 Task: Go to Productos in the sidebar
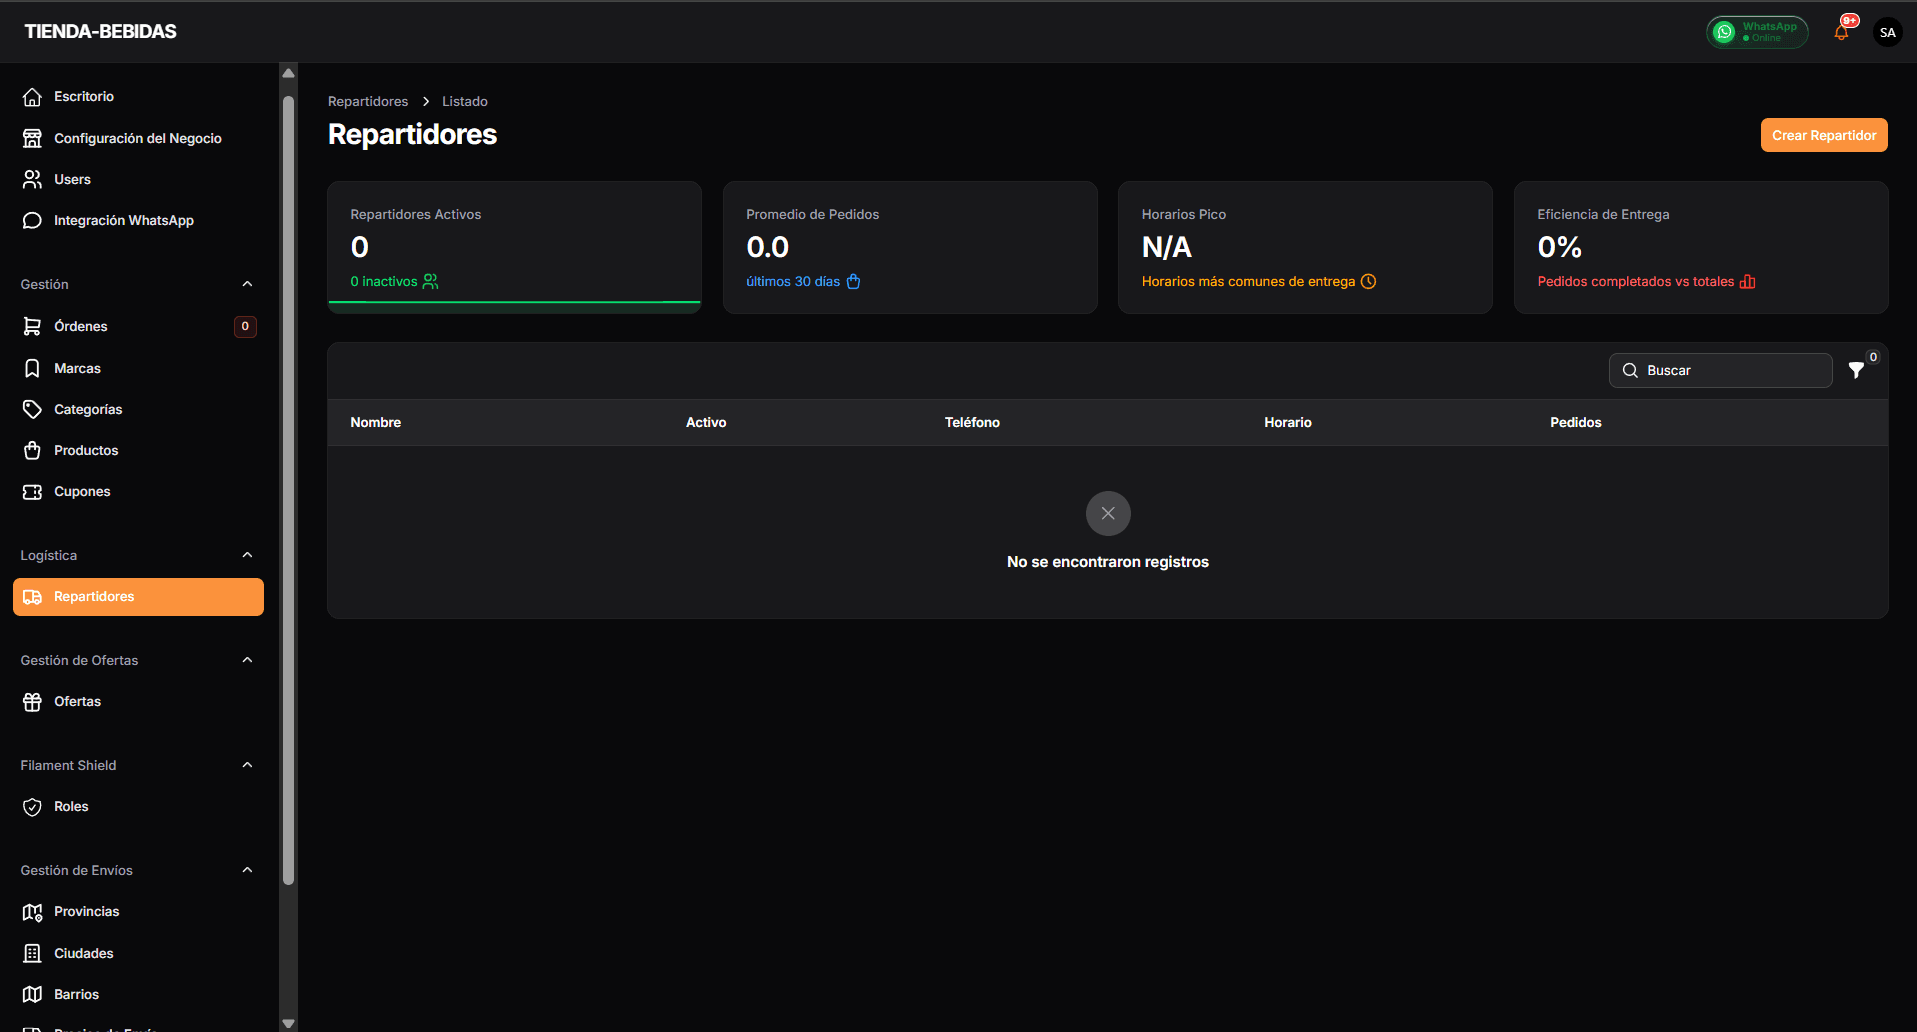(86, 451)
